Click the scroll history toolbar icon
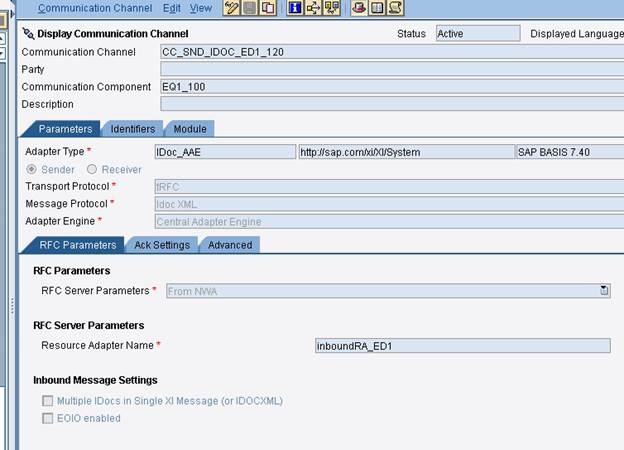Screen dimensions: 624x450 pos(395,8)
